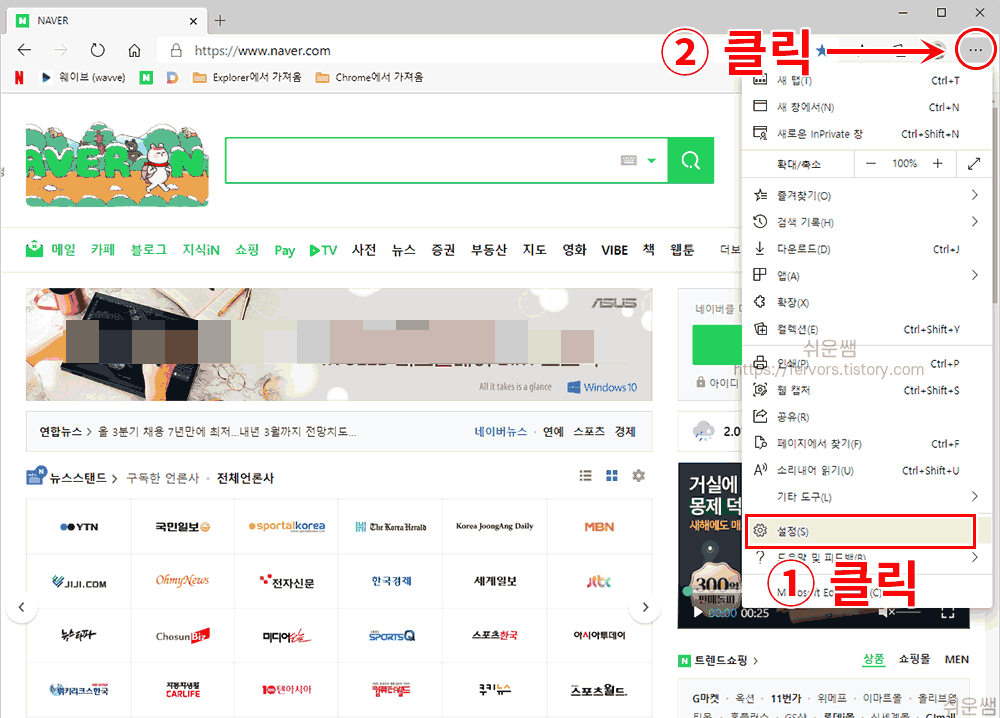Click the address bar URL

click(262, 50)
